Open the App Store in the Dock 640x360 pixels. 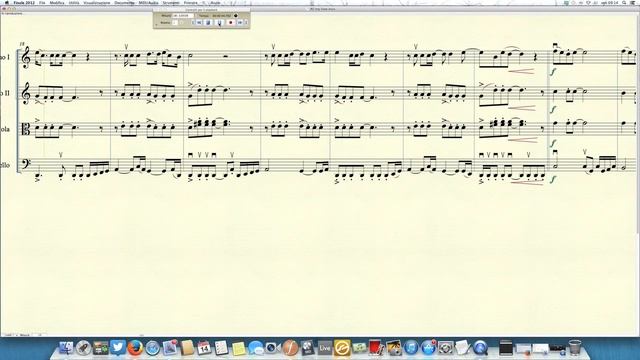click(x=428, y=348)
